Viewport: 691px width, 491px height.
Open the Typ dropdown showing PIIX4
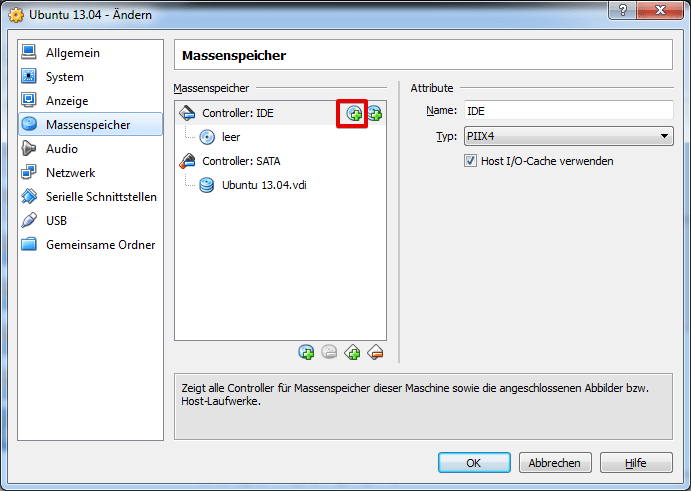pyautogui.click(x=568, y=136)
